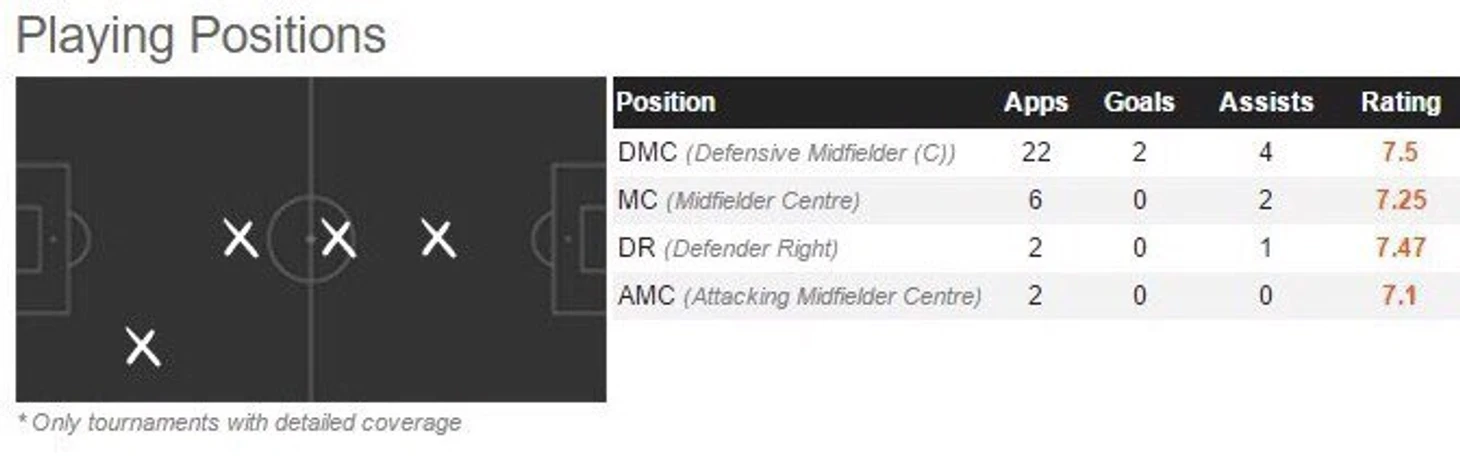Image resolution: width=1460 pixels, height=463 pixels.
Task: Sort table by Rating column header
Action: (x=1401, y=102)
